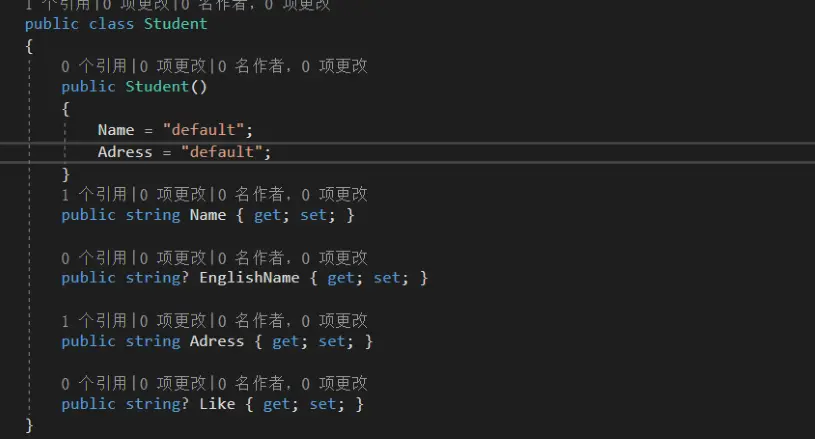Open "1 个引用" references above the Adress property
The image size is (815, 439).
(94, 321)
